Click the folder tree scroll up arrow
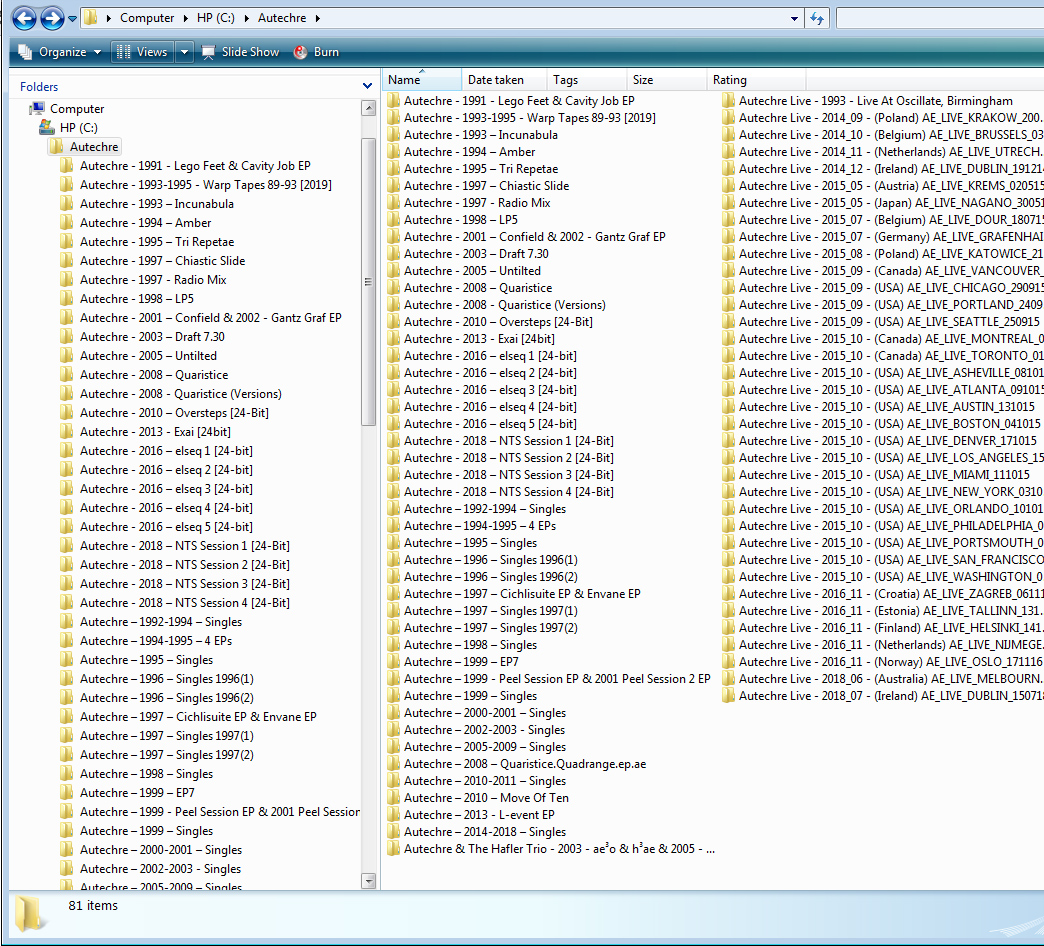Screen dimensions: 1044x946 coord(368,108)
